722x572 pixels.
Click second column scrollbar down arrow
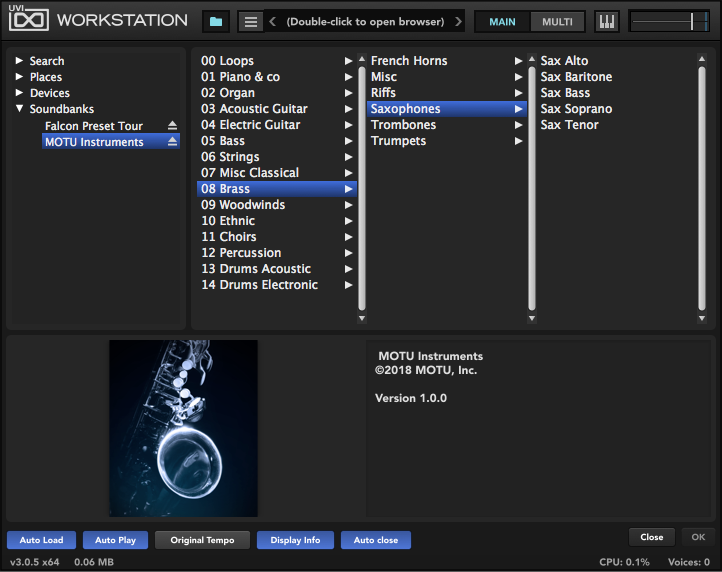pos(532,318)
